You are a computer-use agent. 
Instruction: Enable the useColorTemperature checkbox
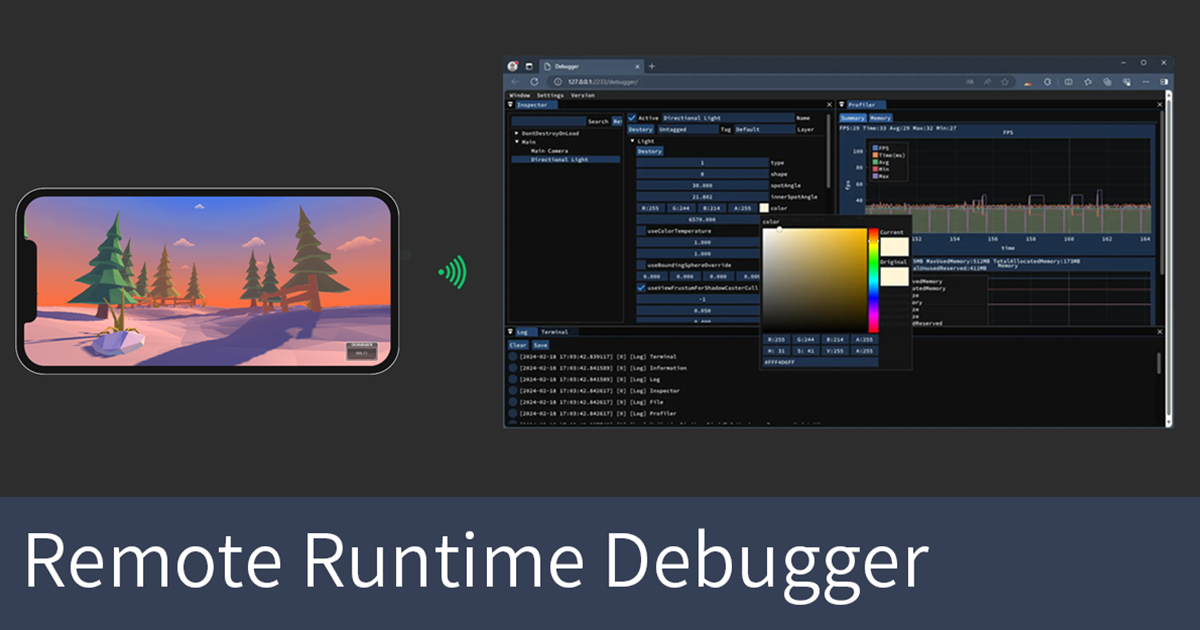coord(641,231)
